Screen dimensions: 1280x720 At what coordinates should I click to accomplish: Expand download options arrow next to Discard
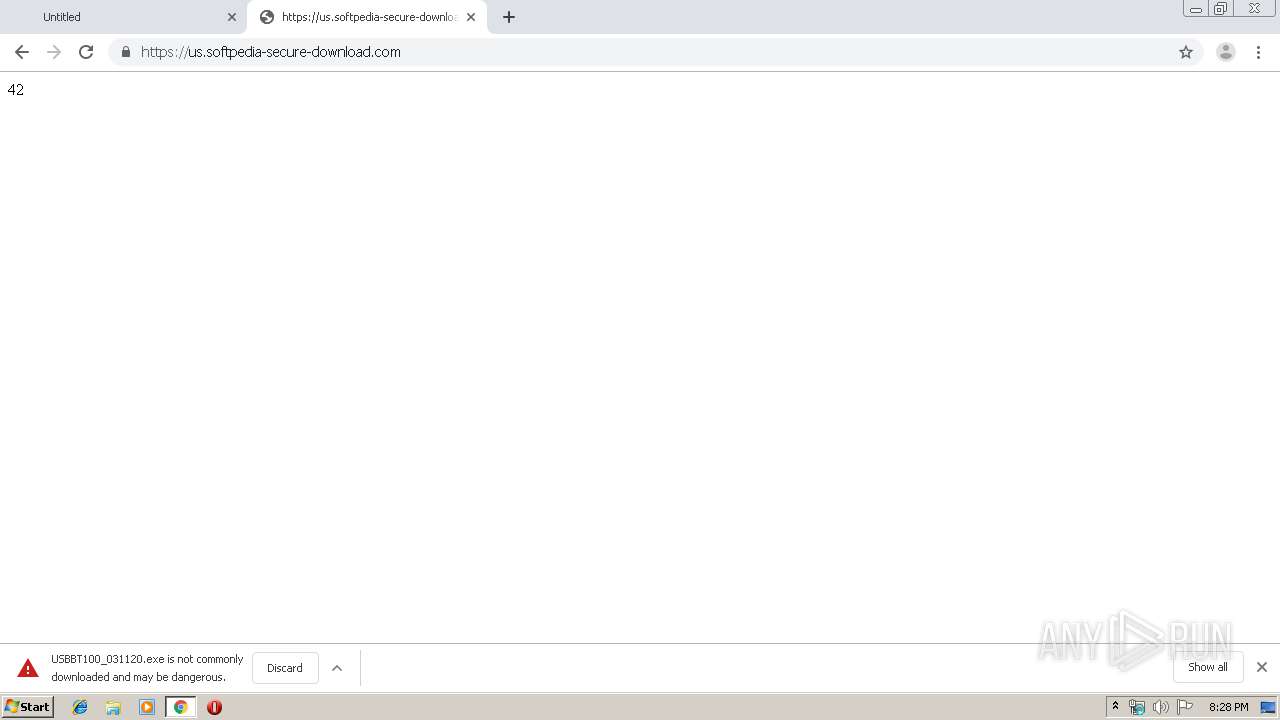(x=337, y=668)
